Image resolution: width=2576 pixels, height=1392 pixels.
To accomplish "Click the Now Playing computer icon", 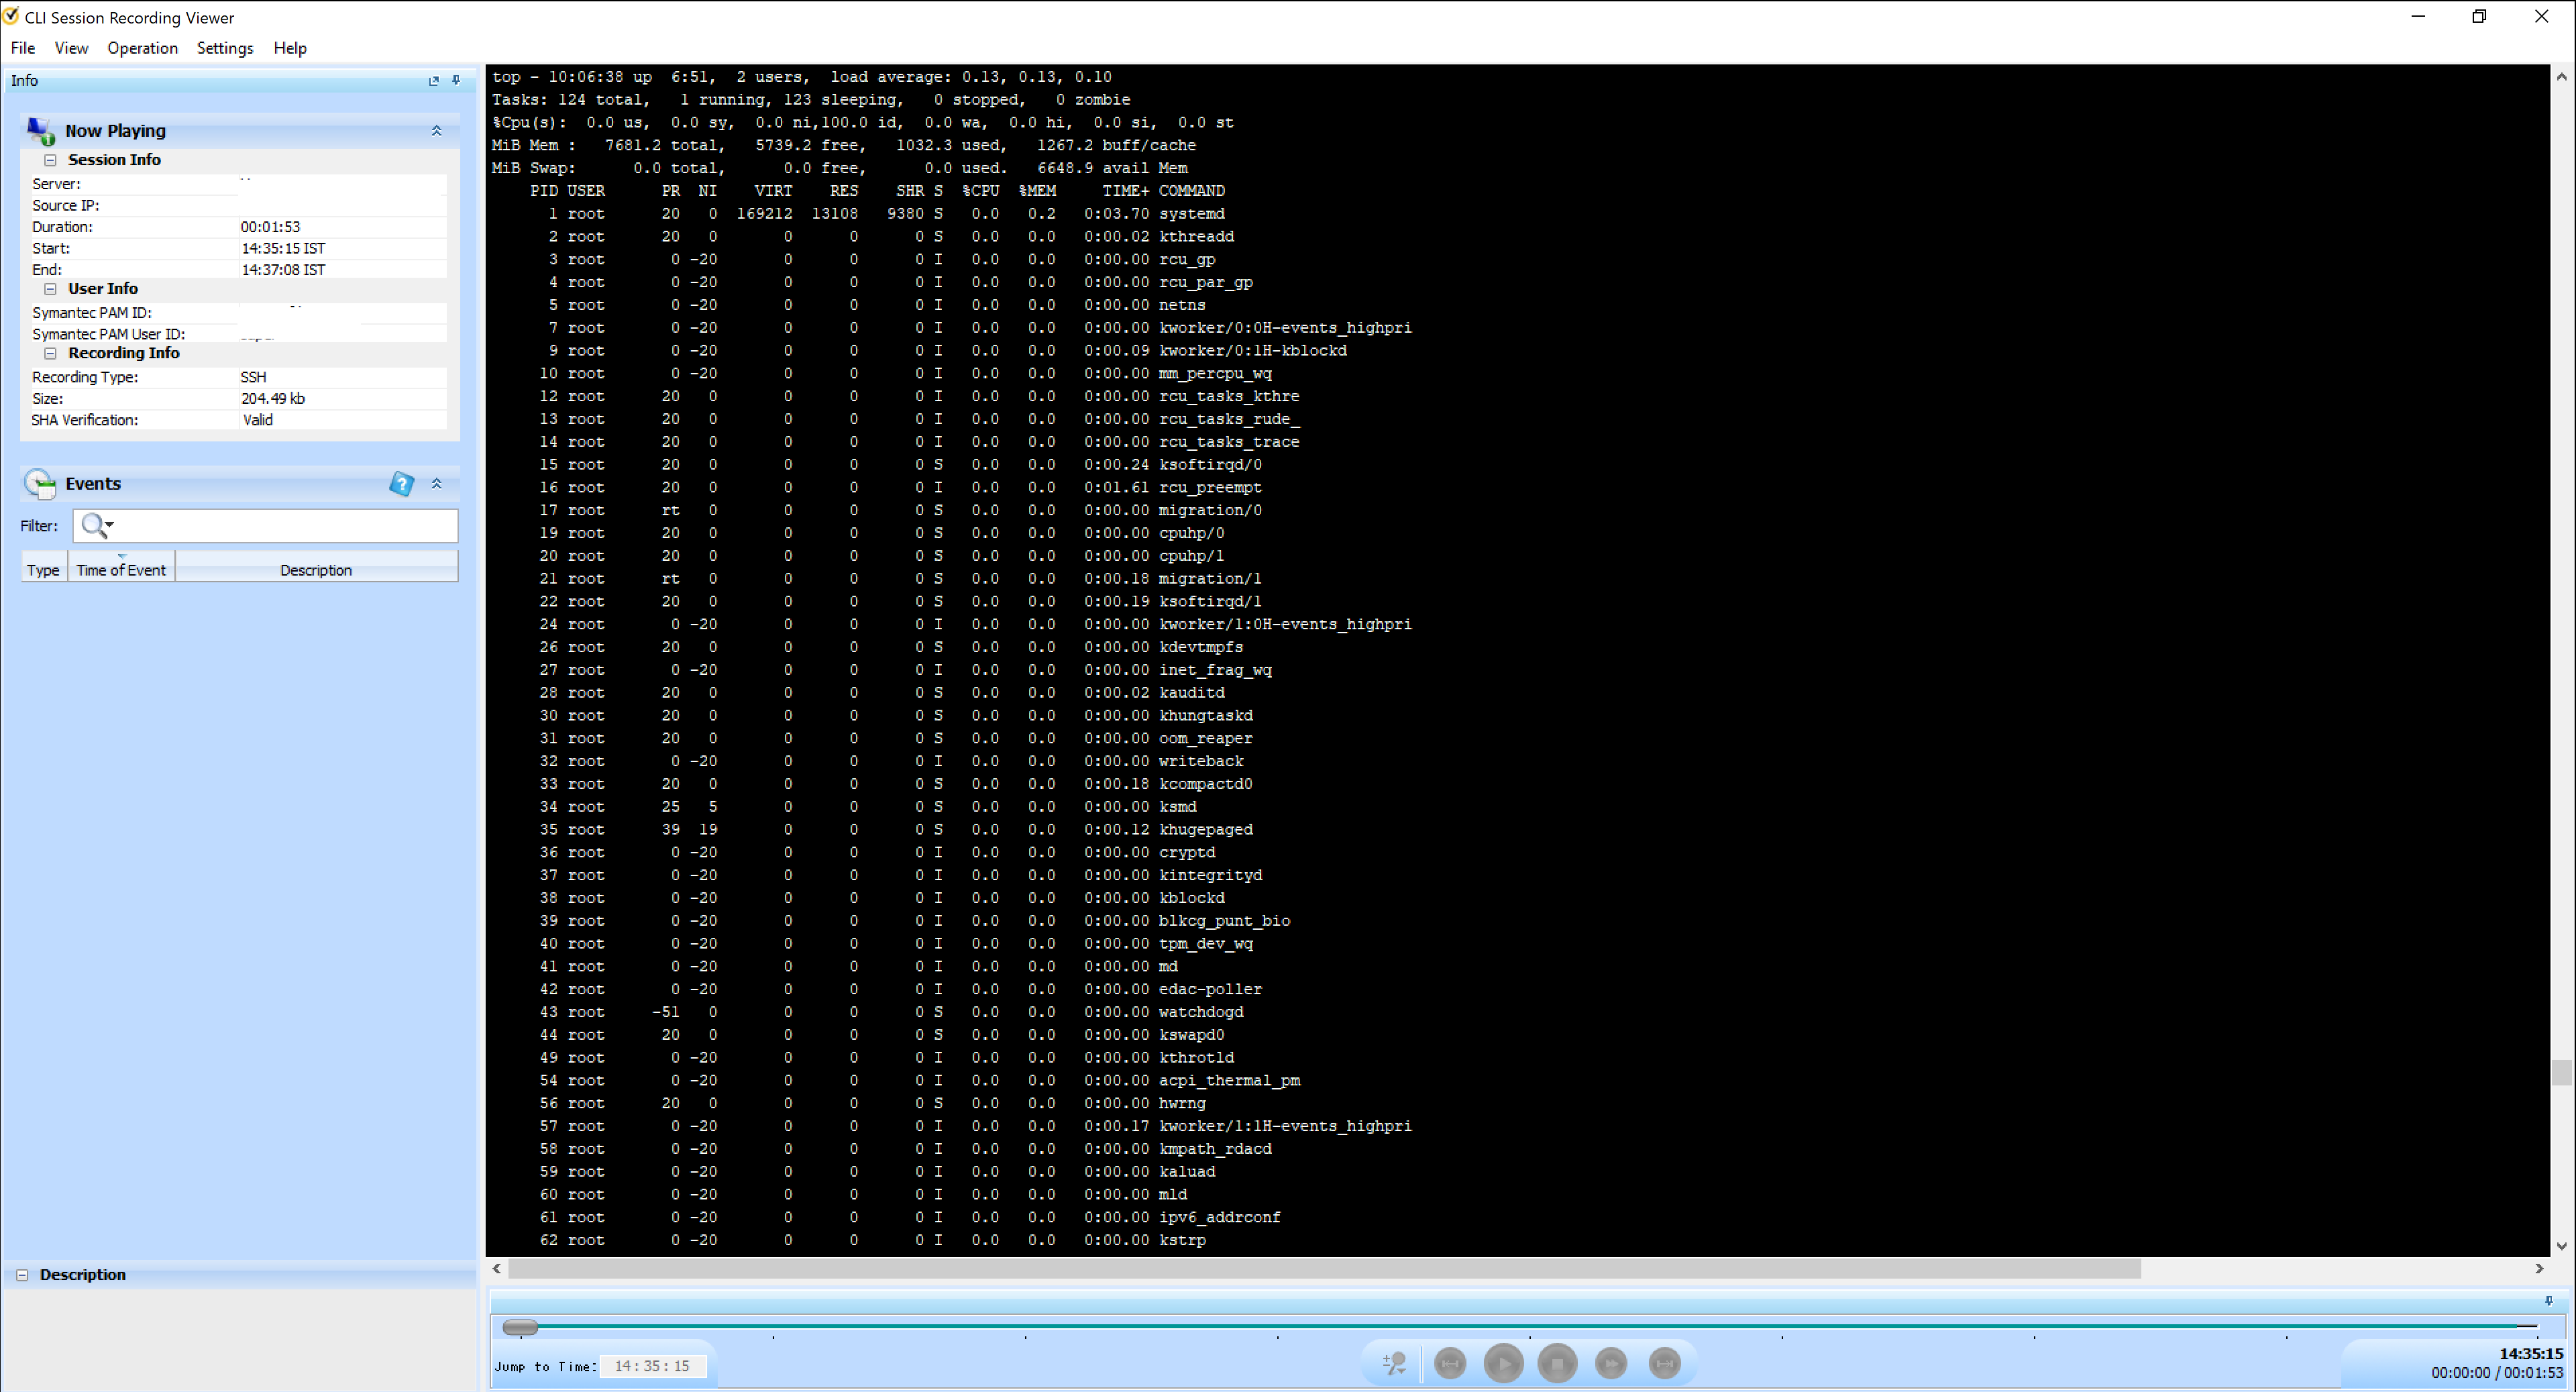I will pyautogui.click(x=41, y=131).
